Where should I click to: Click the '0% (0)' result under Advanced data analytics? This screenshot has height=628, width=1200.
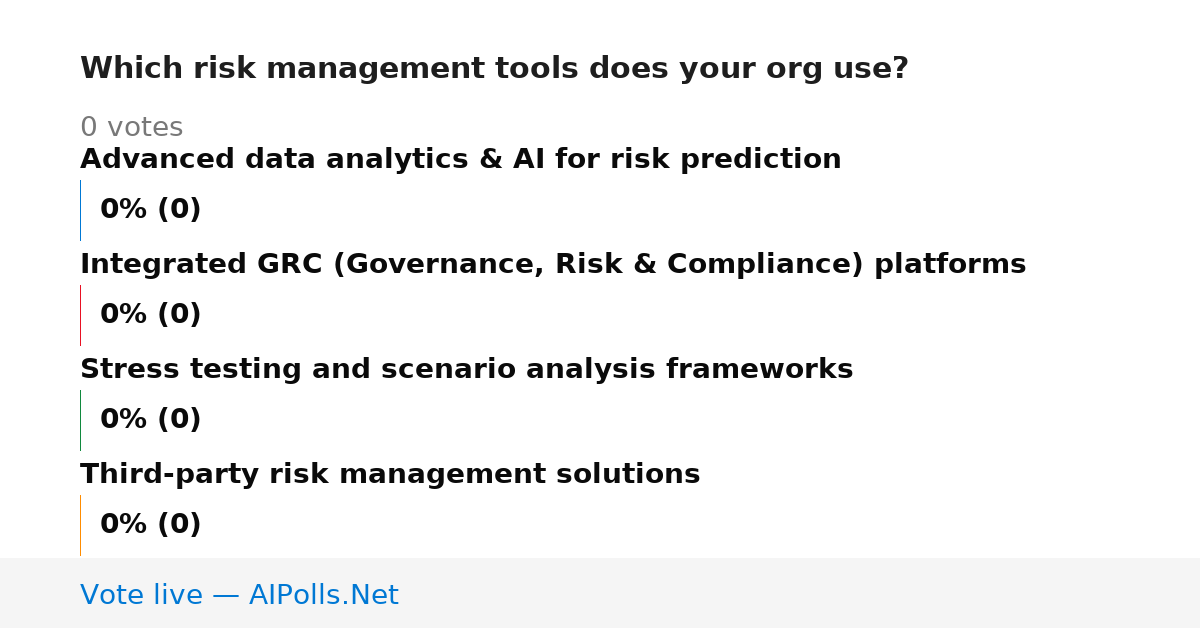pyautogui.click(x=150, y=210)
